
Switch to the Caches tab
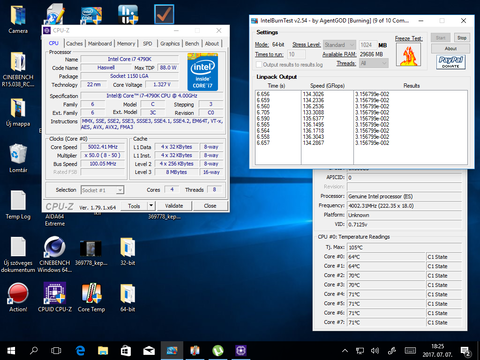pyautogui.click(x=74, y=44)
